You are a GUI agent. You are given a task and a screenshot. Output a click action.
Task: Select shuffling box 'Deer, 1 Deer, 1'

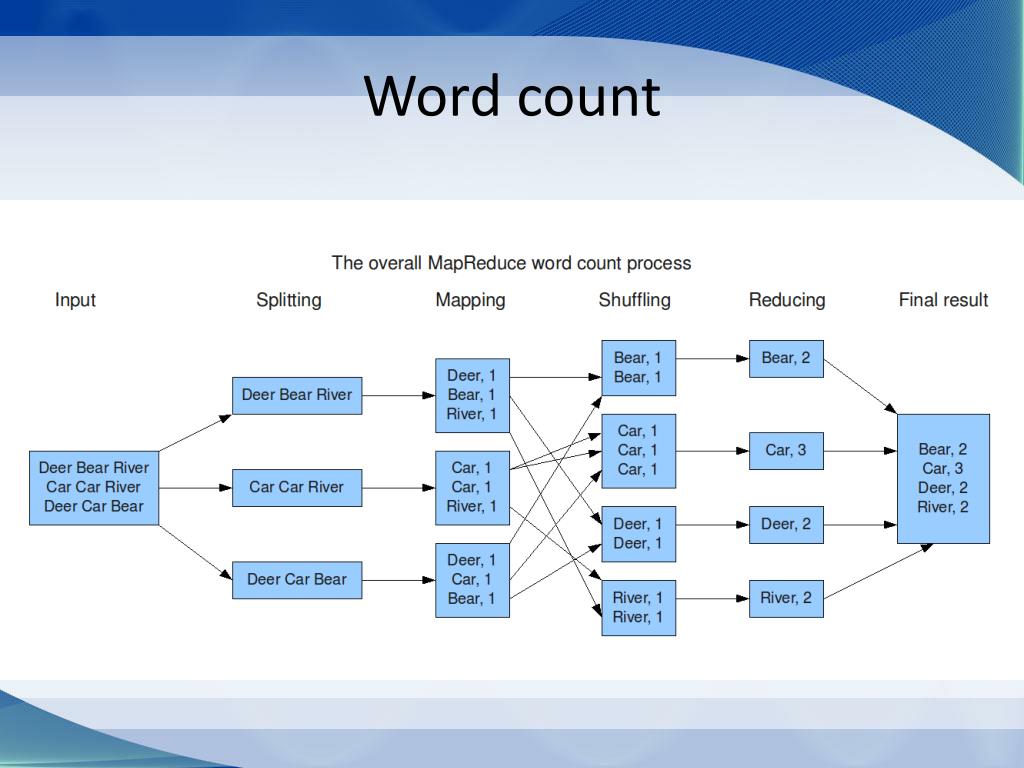click(638, 534)
